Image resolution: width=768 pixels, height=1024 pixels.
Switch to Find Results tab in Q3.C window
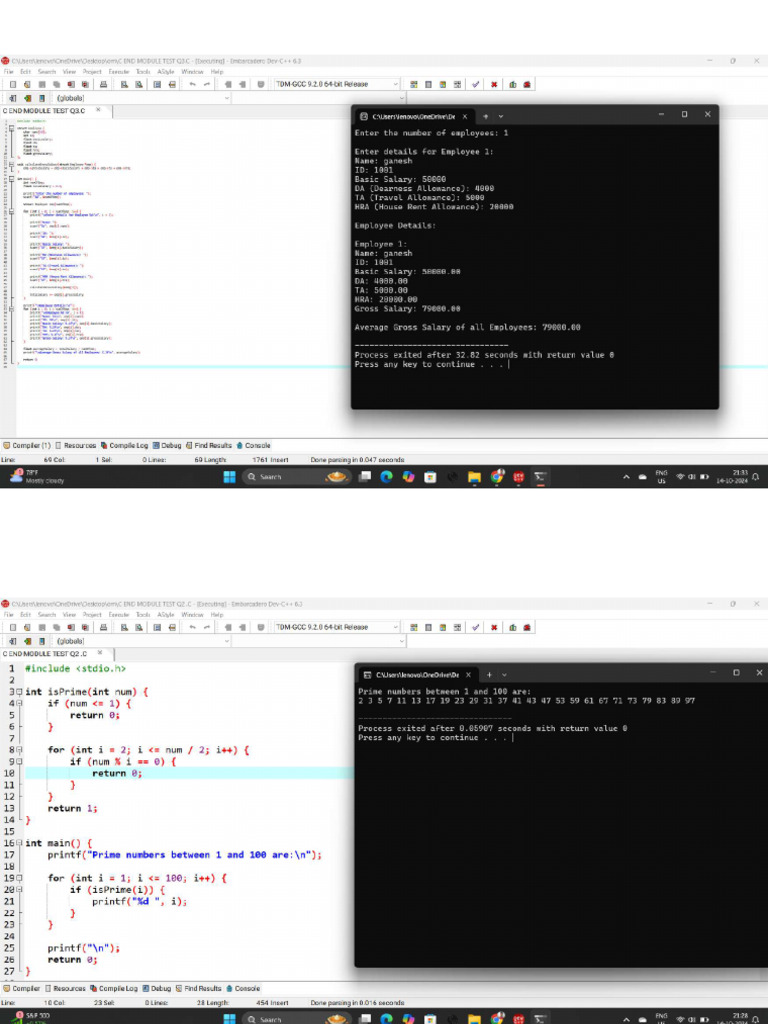pos(209,445)
